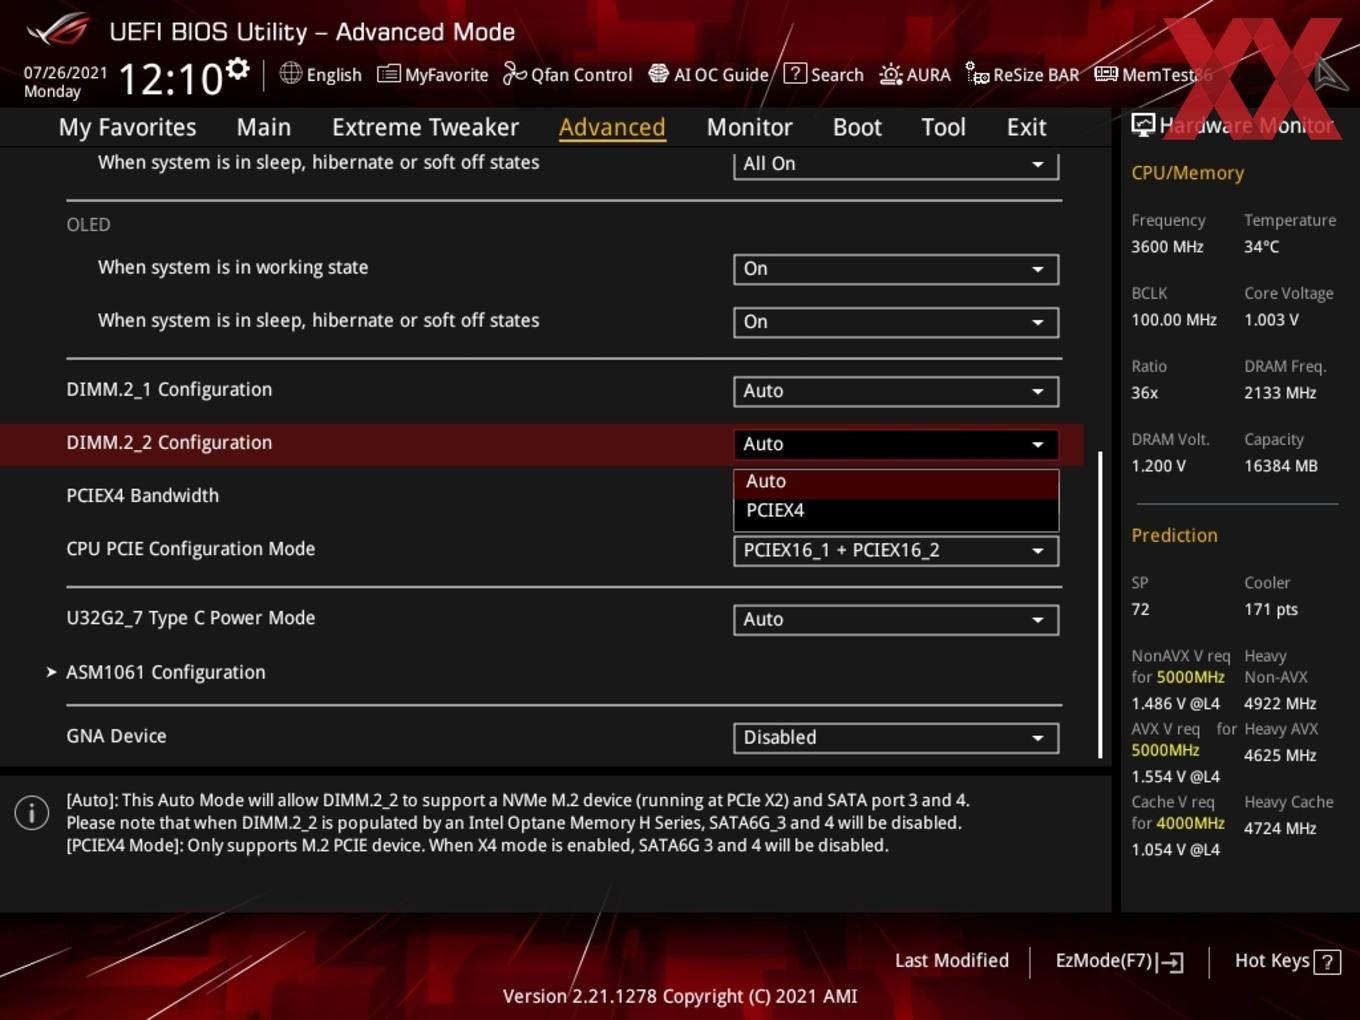Viewport: 1360px width, 1020px height.
Task: Click the 3600 MHz frequency value
Action: coord(1167,247)
